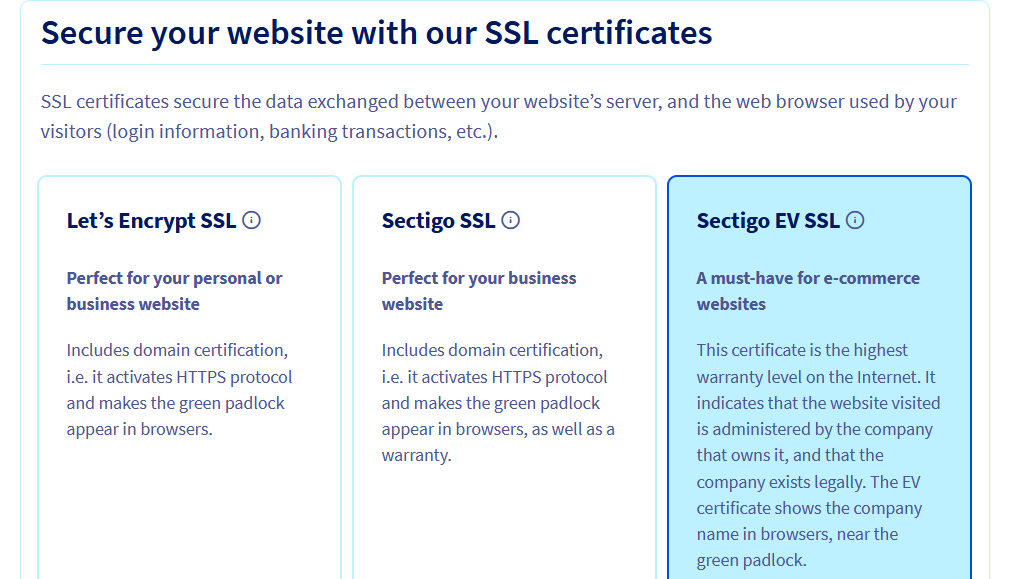Click the Let's Encrypt domain certification description text

click(178, 389)
